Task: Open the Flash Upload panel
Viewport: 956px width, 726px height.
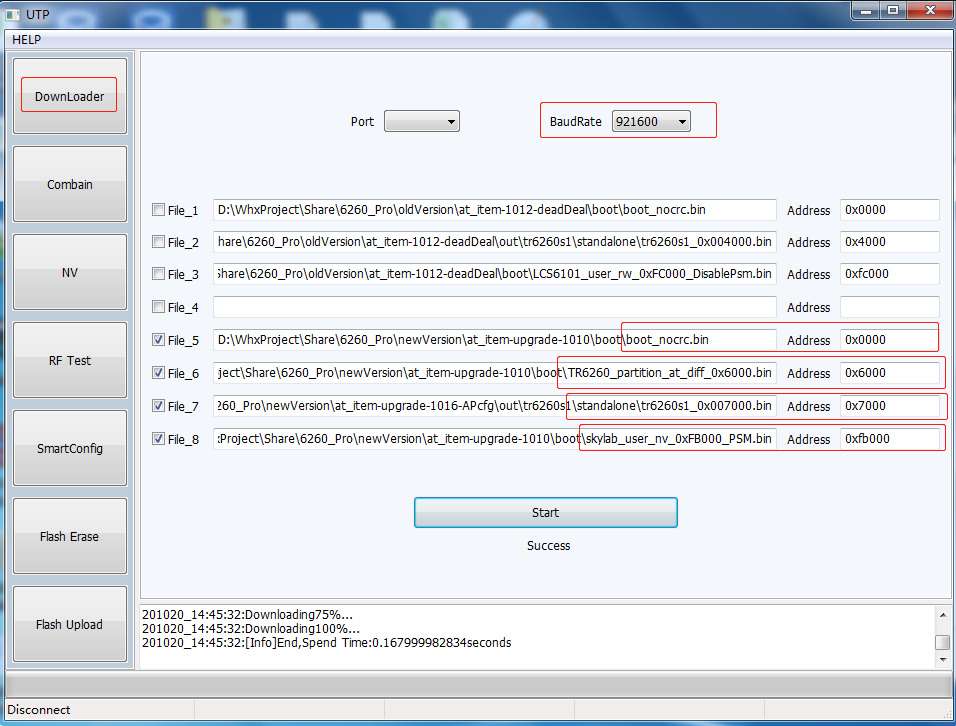Action: pyautogui.click(x=70, y=624)
